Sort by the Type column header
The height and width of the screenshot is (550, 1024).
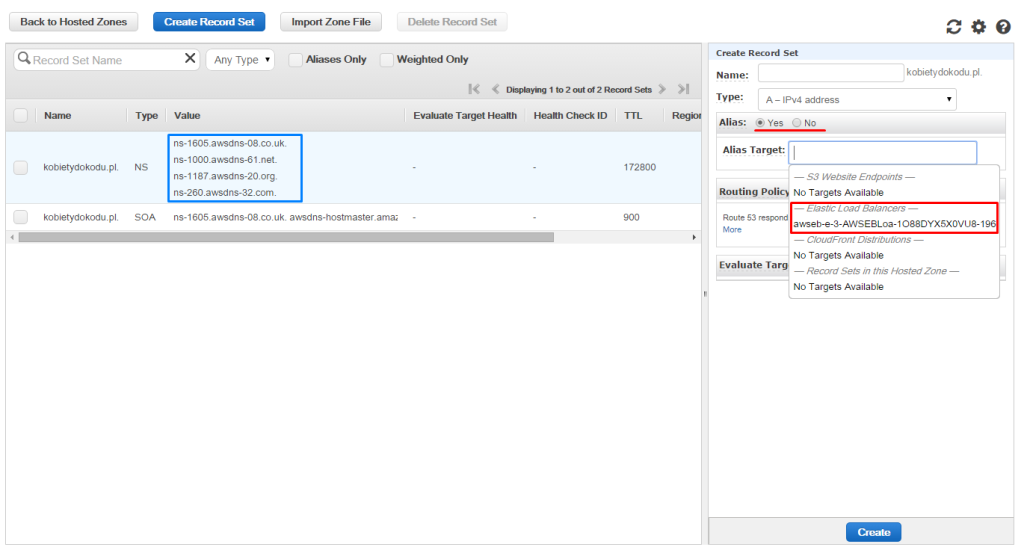point(146,116)
